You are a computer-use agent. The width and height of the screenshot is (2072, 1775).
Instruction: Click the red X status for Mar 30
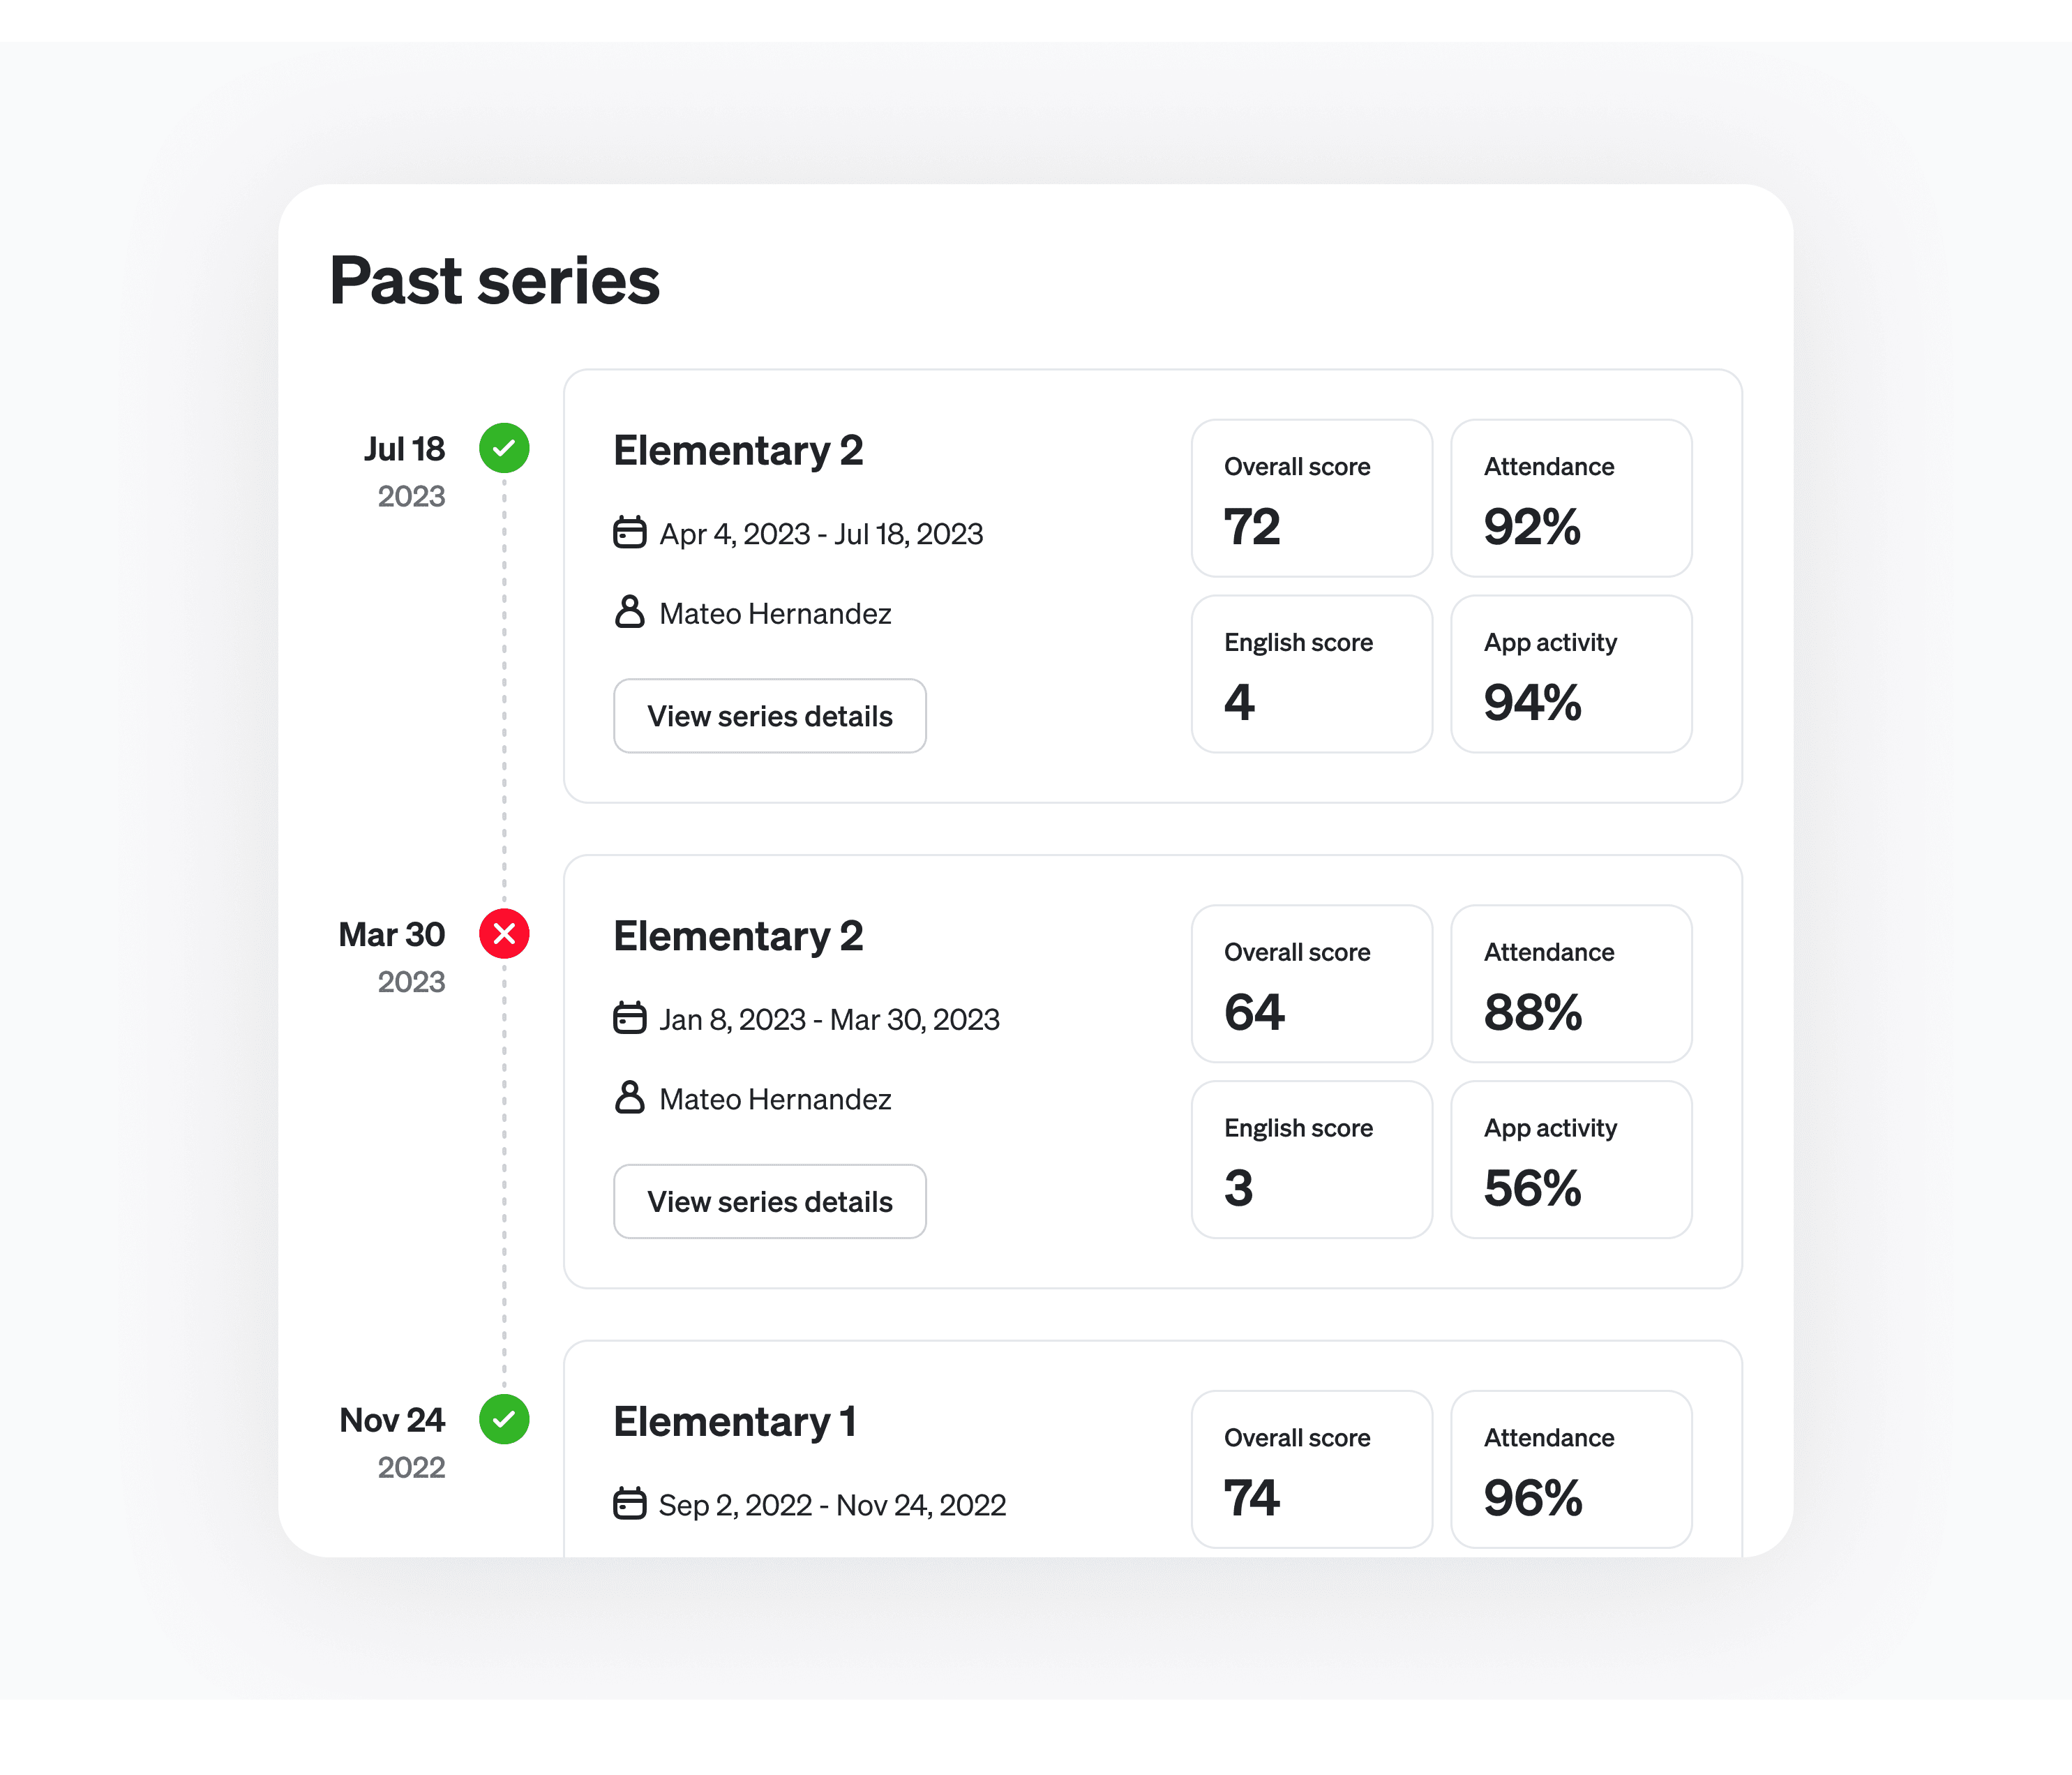point(504,934)
